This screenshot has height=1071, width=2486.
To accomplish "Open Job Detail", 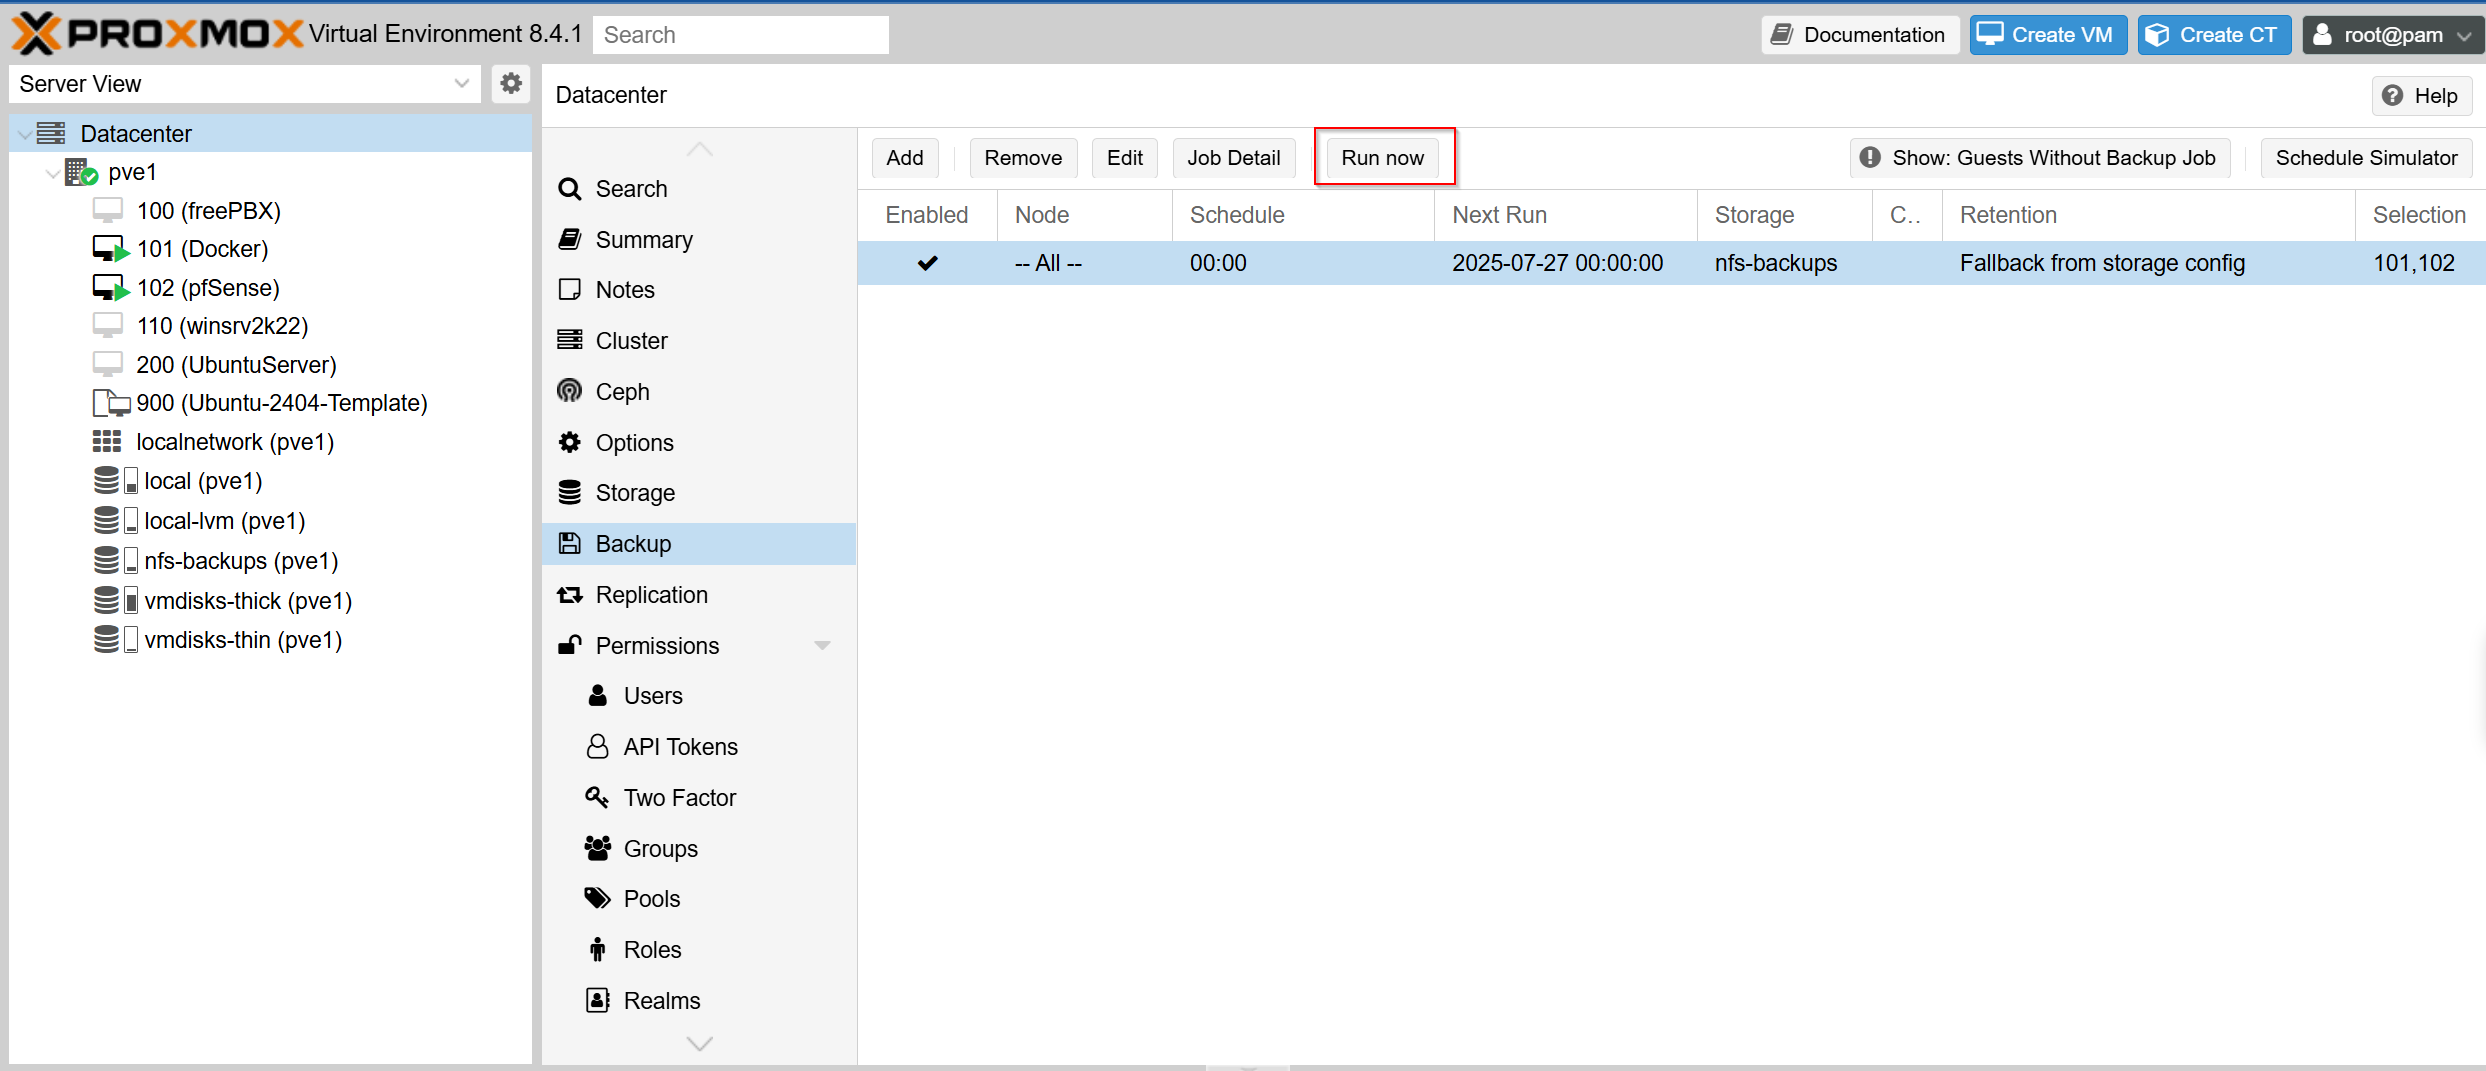I will click(1234, 158).
